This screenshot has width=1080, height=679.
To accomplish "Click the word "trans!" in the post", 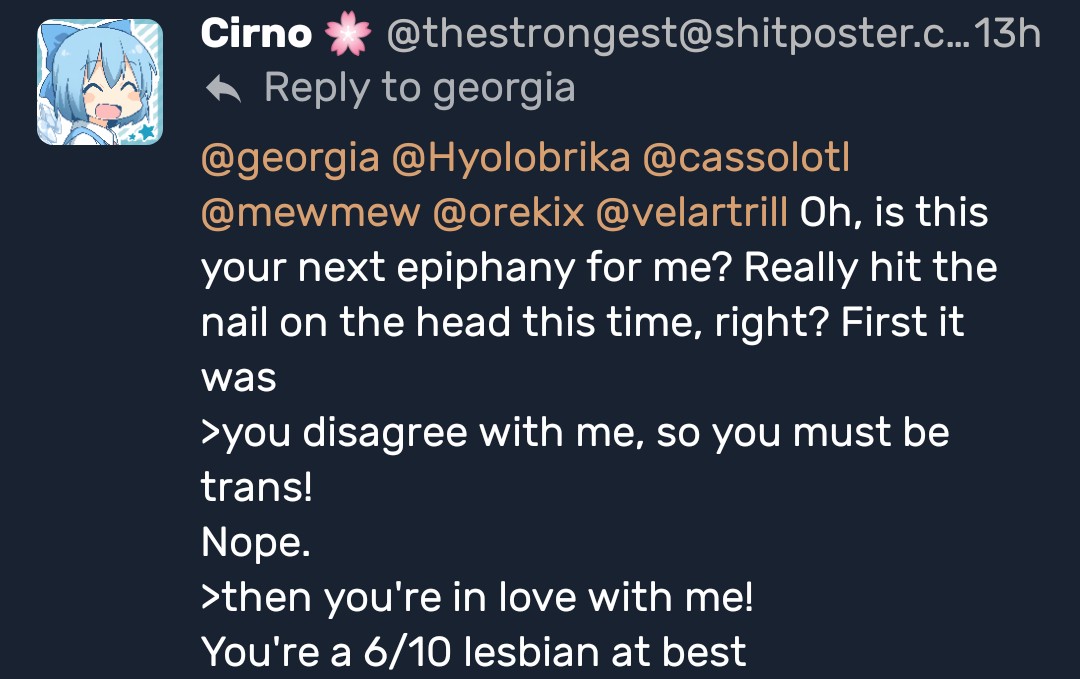I will pos(257,488).
